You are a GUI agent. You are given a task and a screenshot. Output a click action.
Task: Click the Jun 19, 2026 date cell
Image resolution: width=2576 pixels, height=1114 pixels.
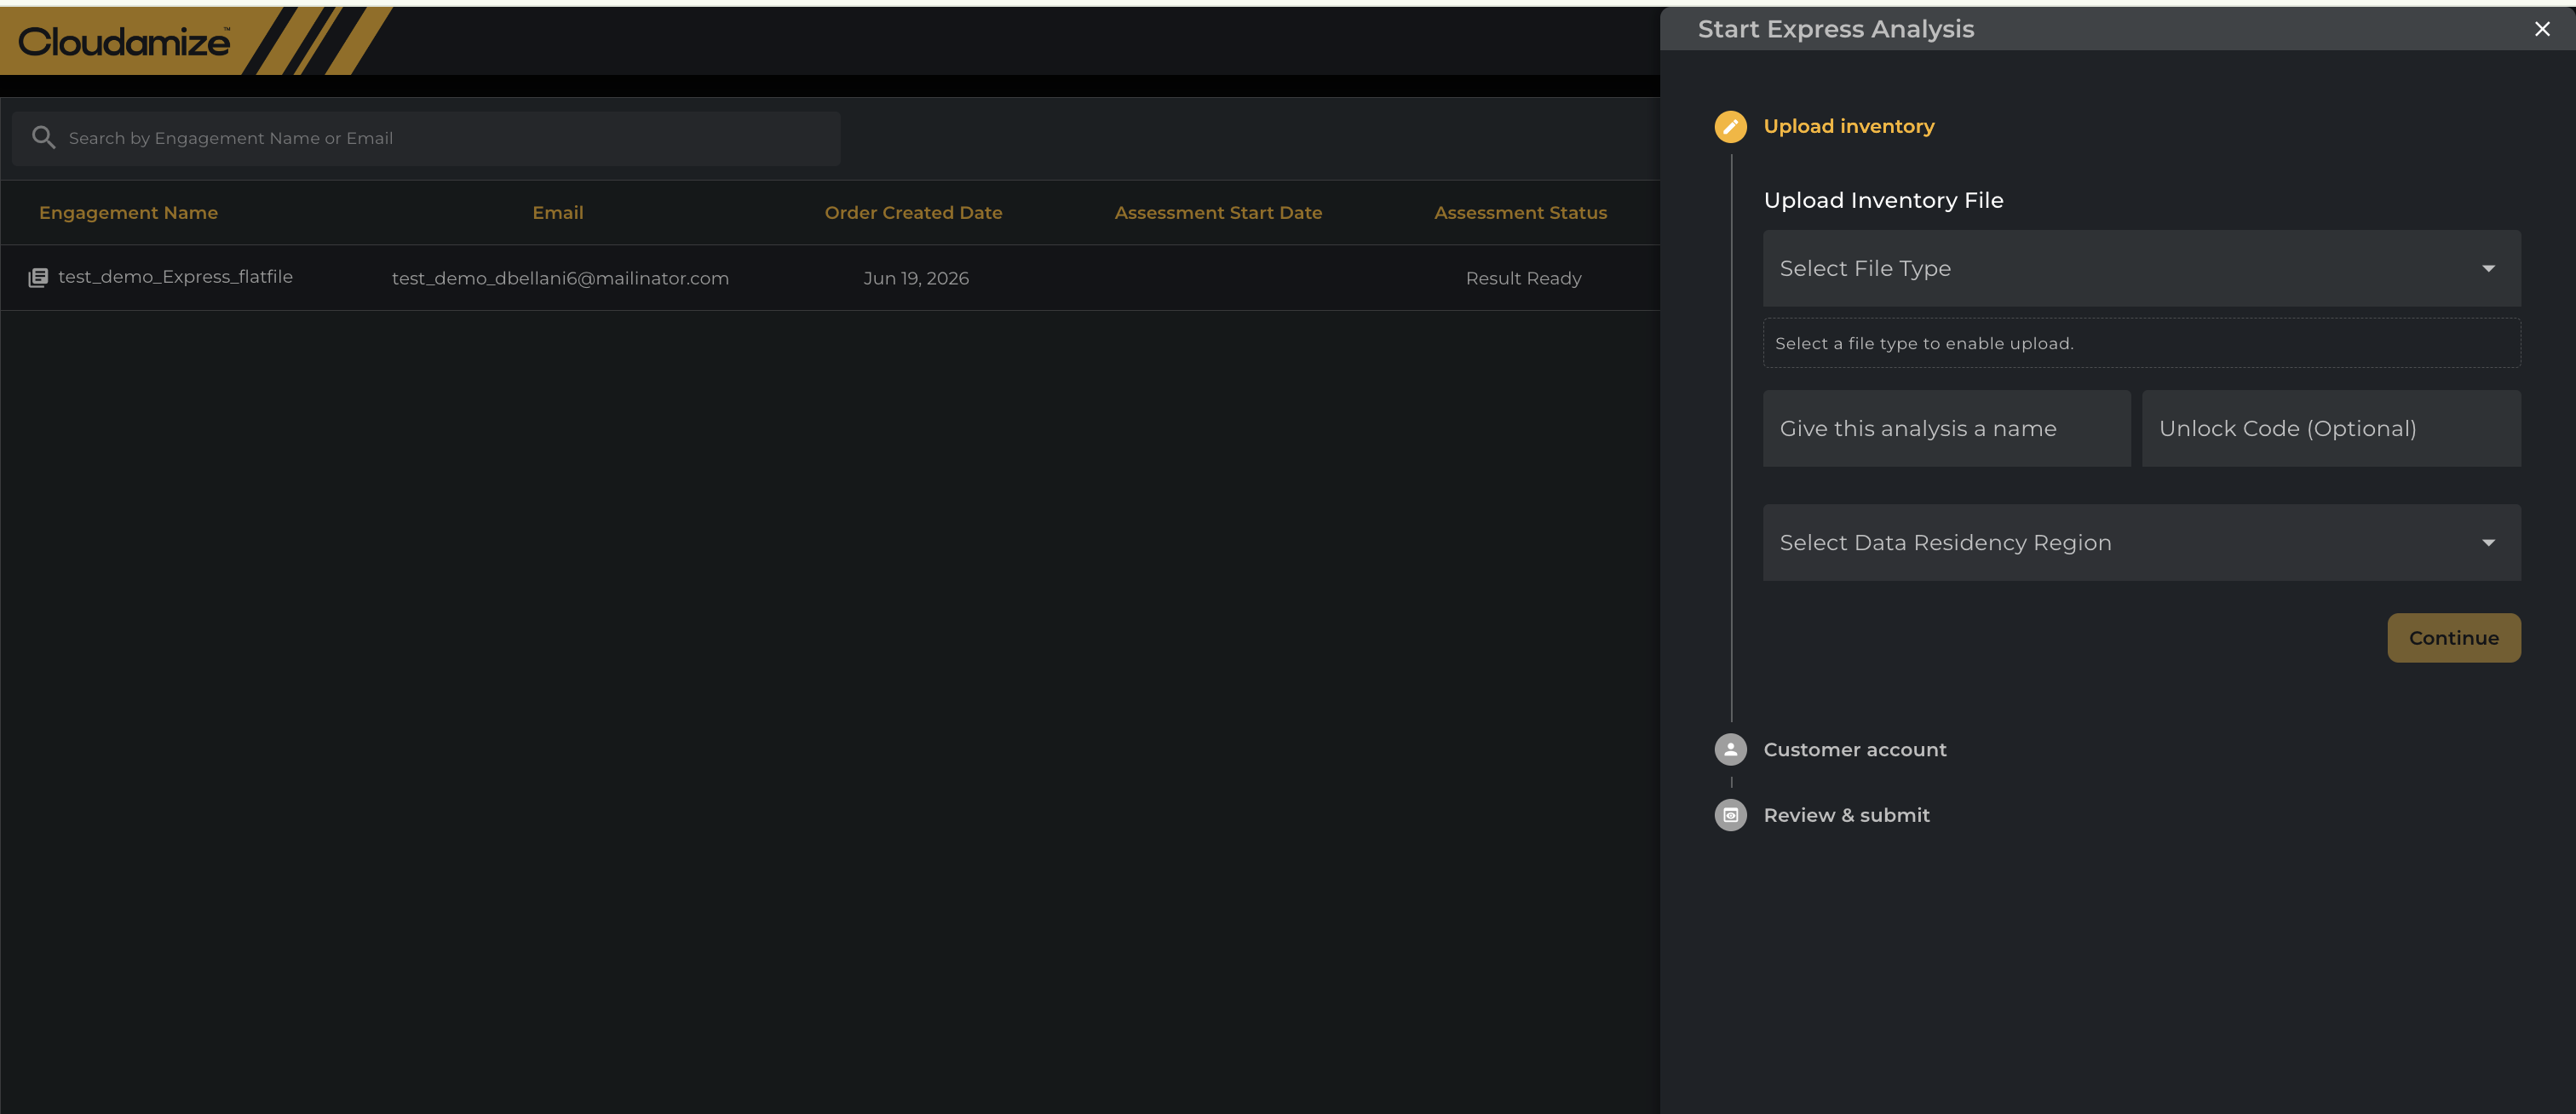tap(916, 278)
